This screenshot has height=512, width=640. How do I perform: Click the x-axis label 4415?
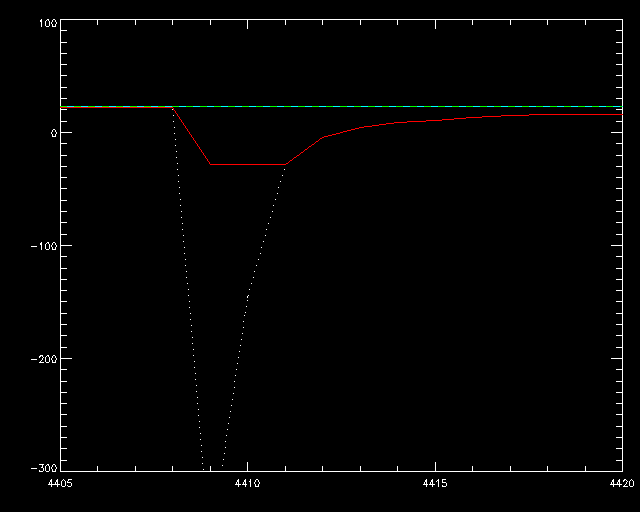coord(435,484)
